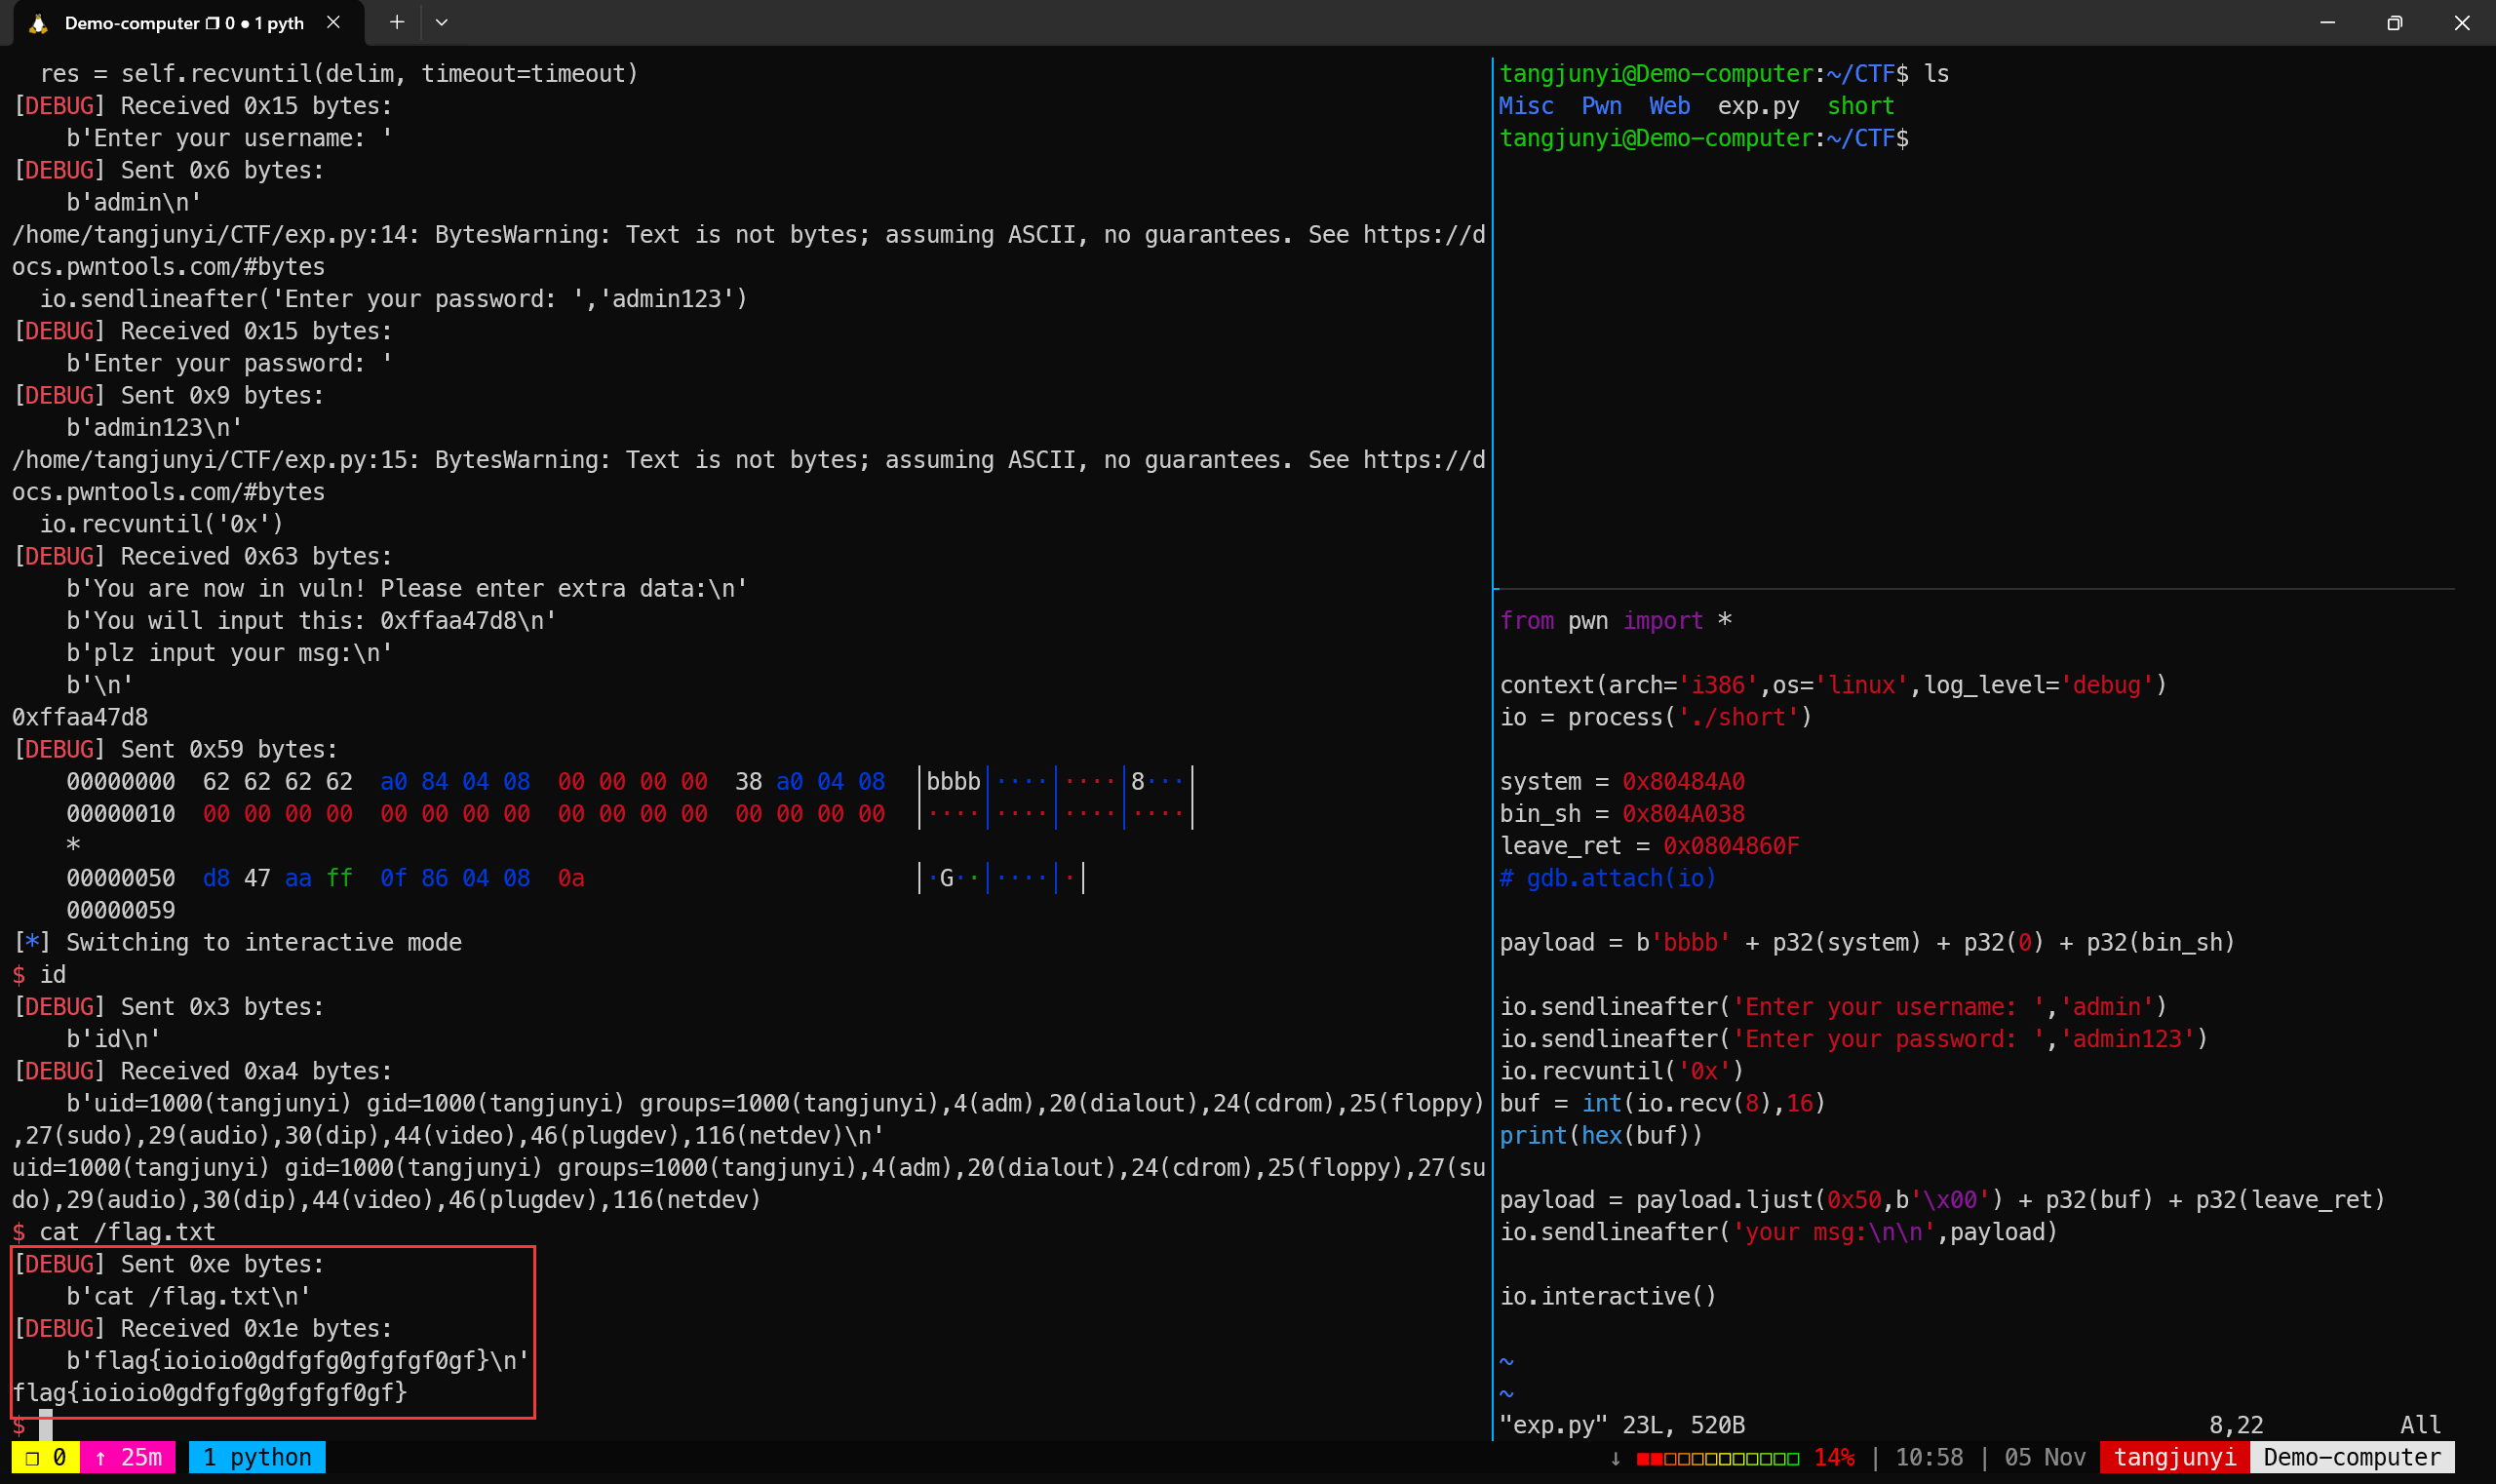Click the Web directory name
Image resolution: width=2496 pixels, height=1484 pixels.
[x=1669, y=106]
